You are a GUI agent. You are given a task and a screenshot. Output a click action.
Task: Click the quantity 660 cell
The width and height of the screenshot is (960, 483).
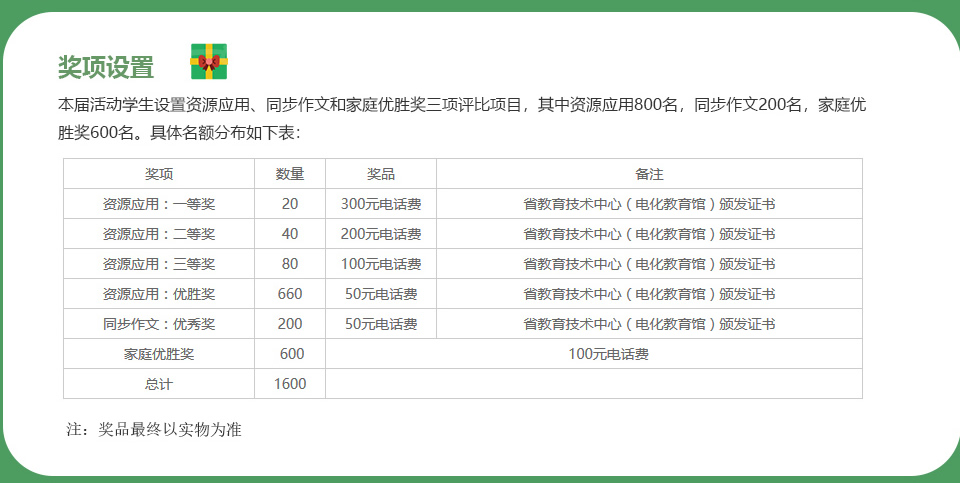tap(290, 294)
